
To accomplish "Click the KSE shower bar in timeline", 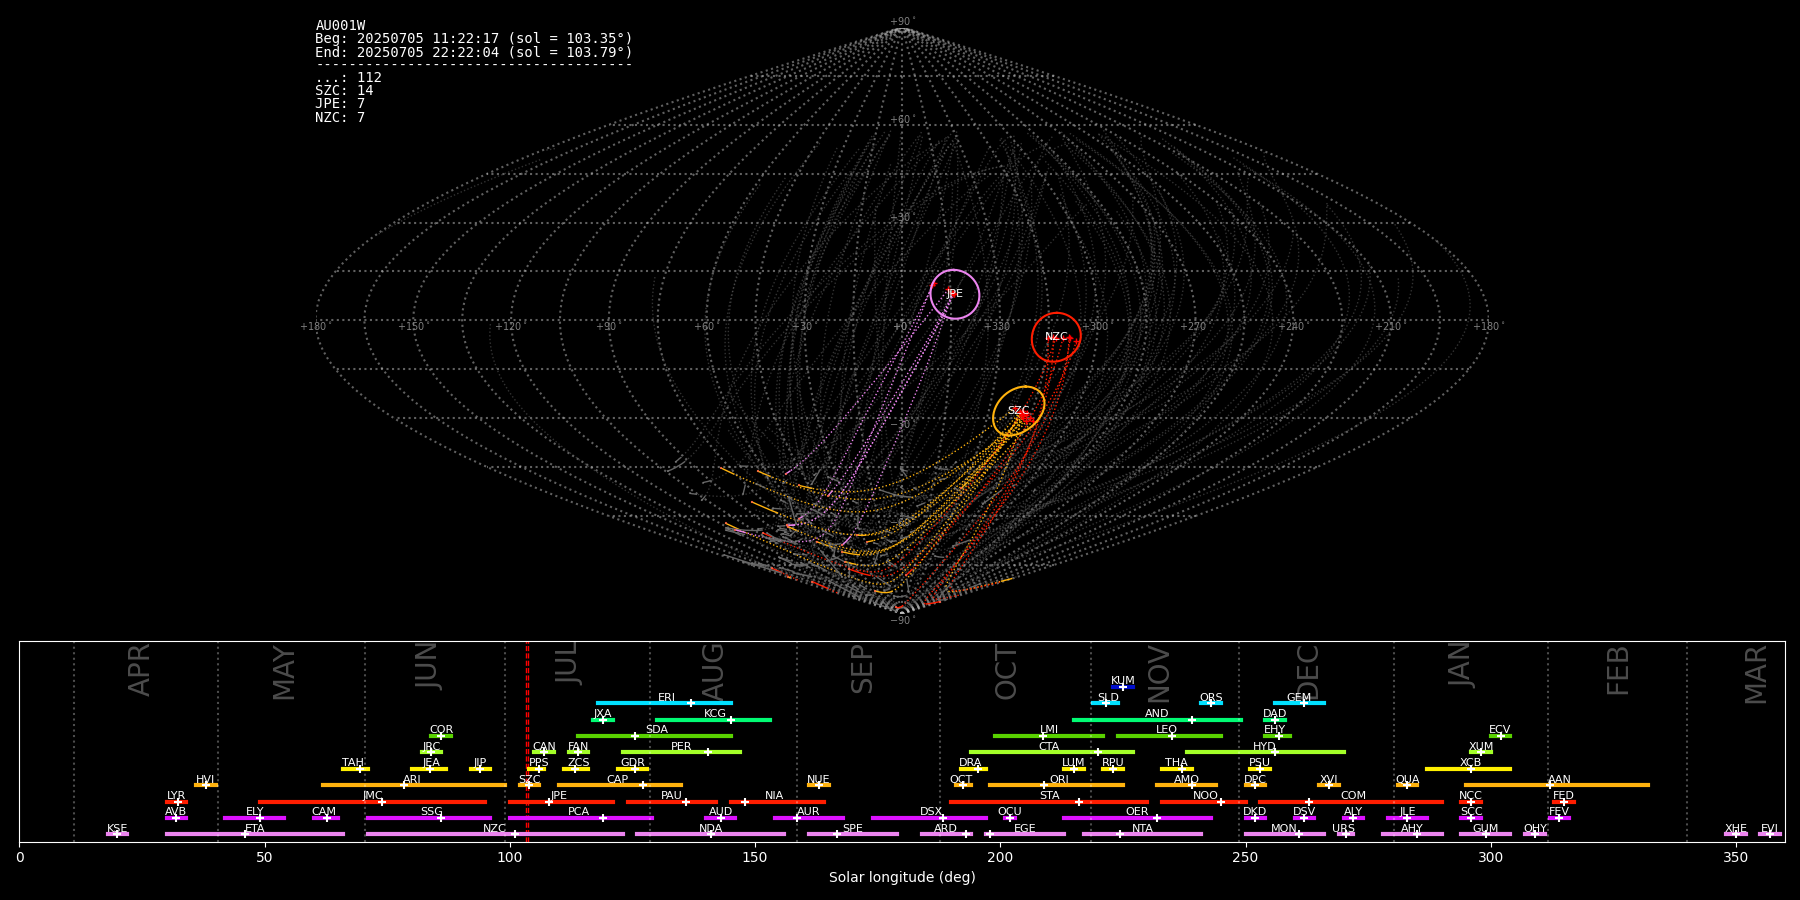I will [117, 834].
